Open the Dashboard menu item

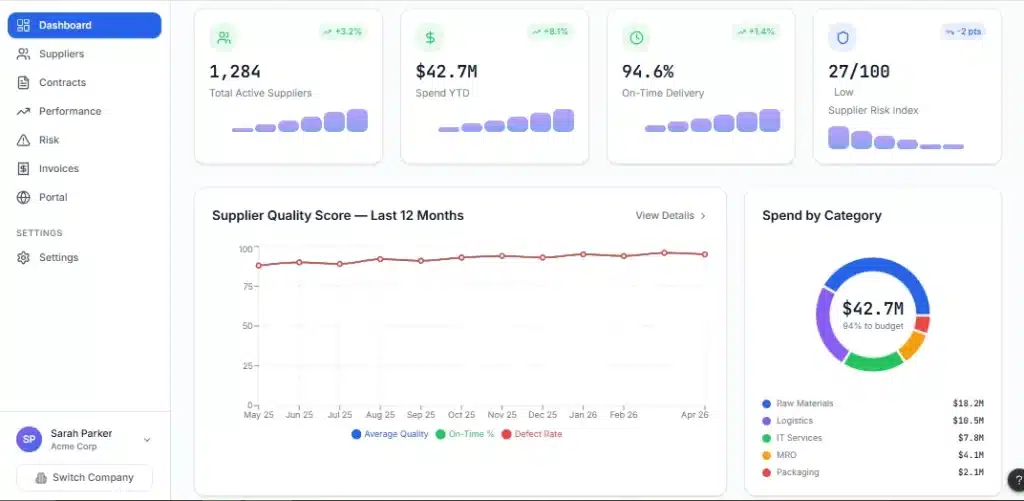84,25
